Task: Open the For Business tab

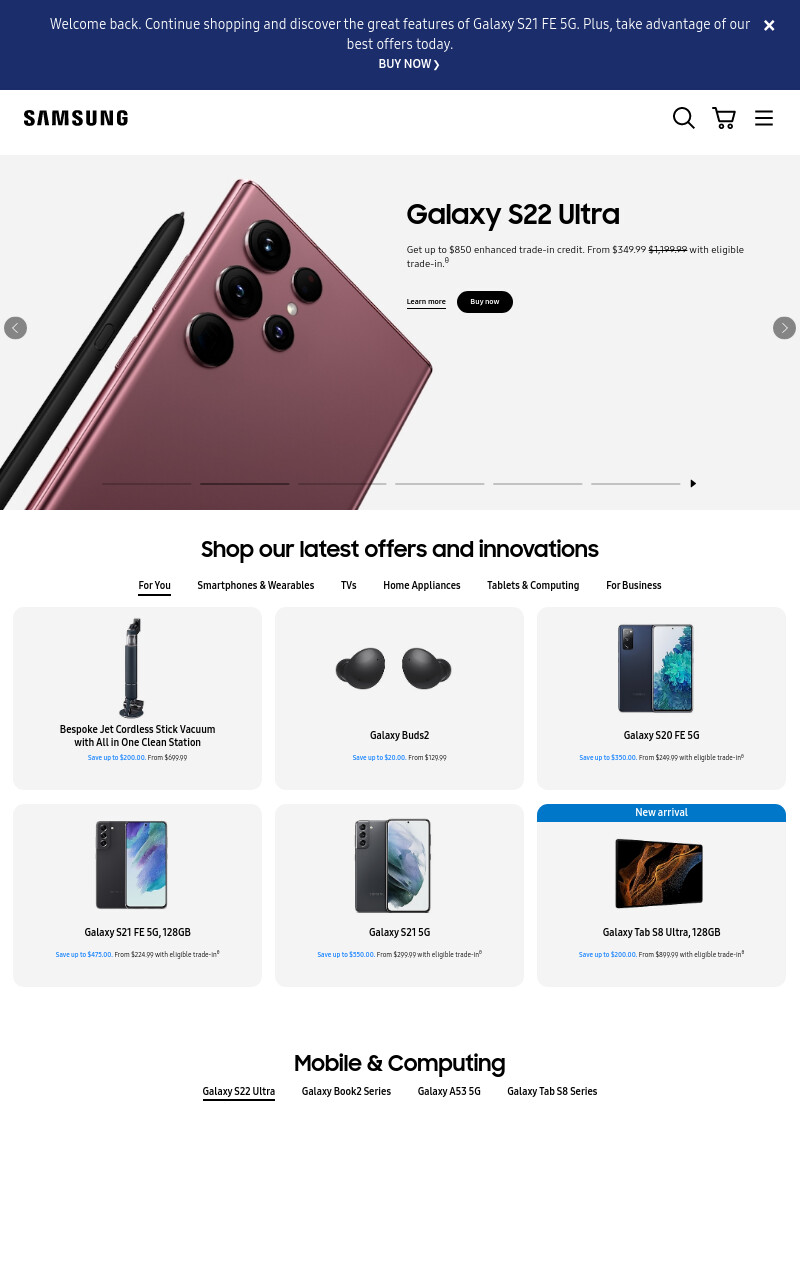Action: pyautogui.click(x=634, y=586)
